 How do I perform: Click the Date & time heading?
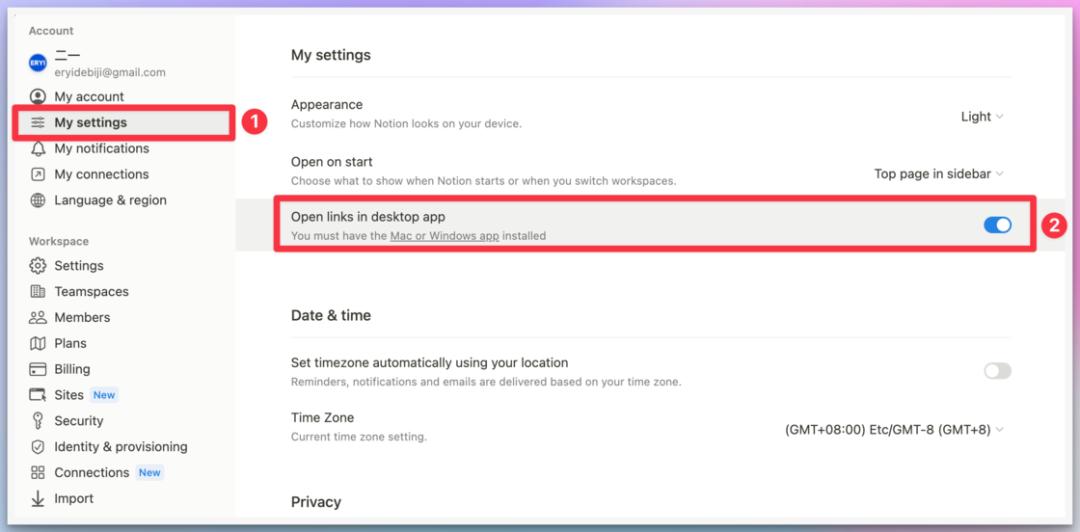coord(331,316)
